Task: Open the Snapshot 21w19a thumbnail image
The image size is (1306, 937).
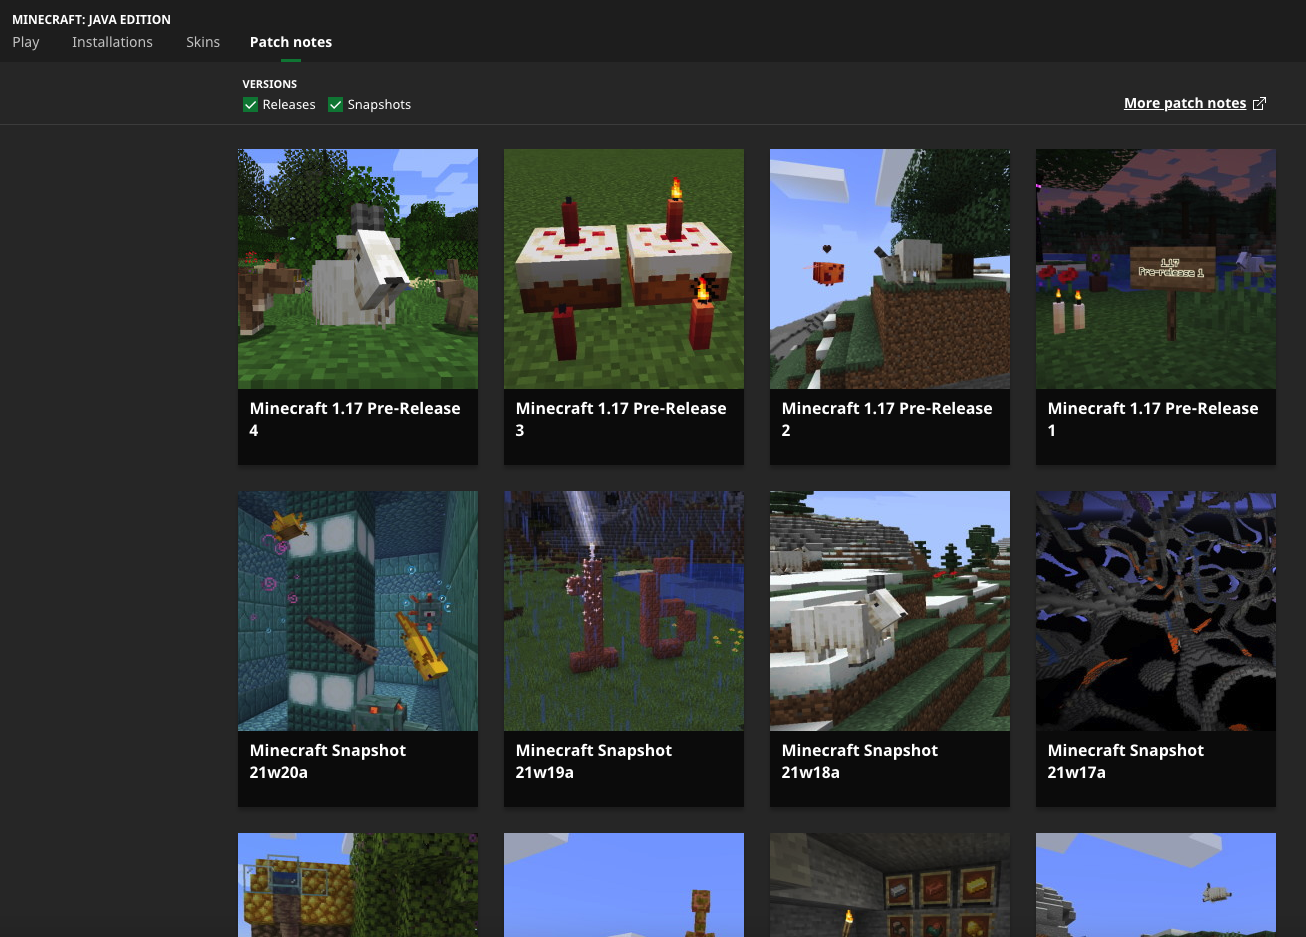Action: pyautogui.click(x=624, y=611)
